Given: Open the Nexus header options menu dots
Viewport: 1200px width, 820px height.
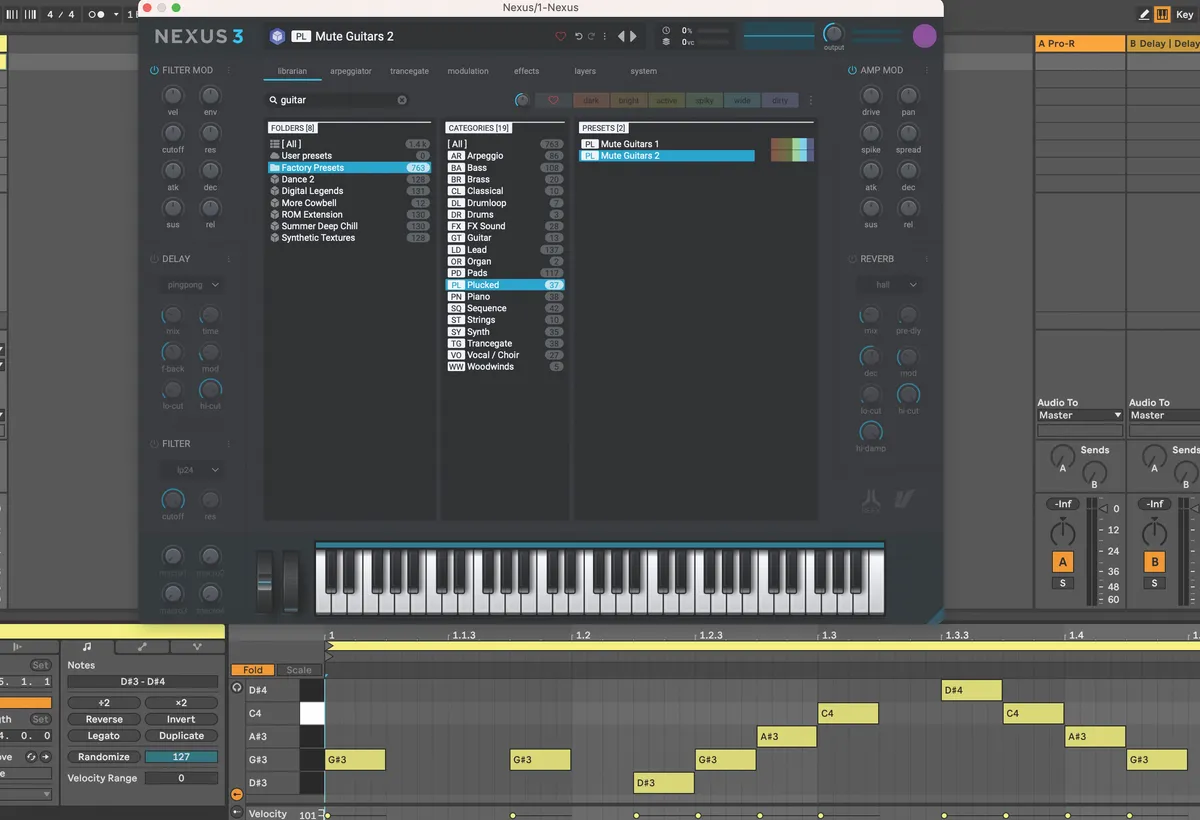Looking at the screenshot, I should pos(604,37).
